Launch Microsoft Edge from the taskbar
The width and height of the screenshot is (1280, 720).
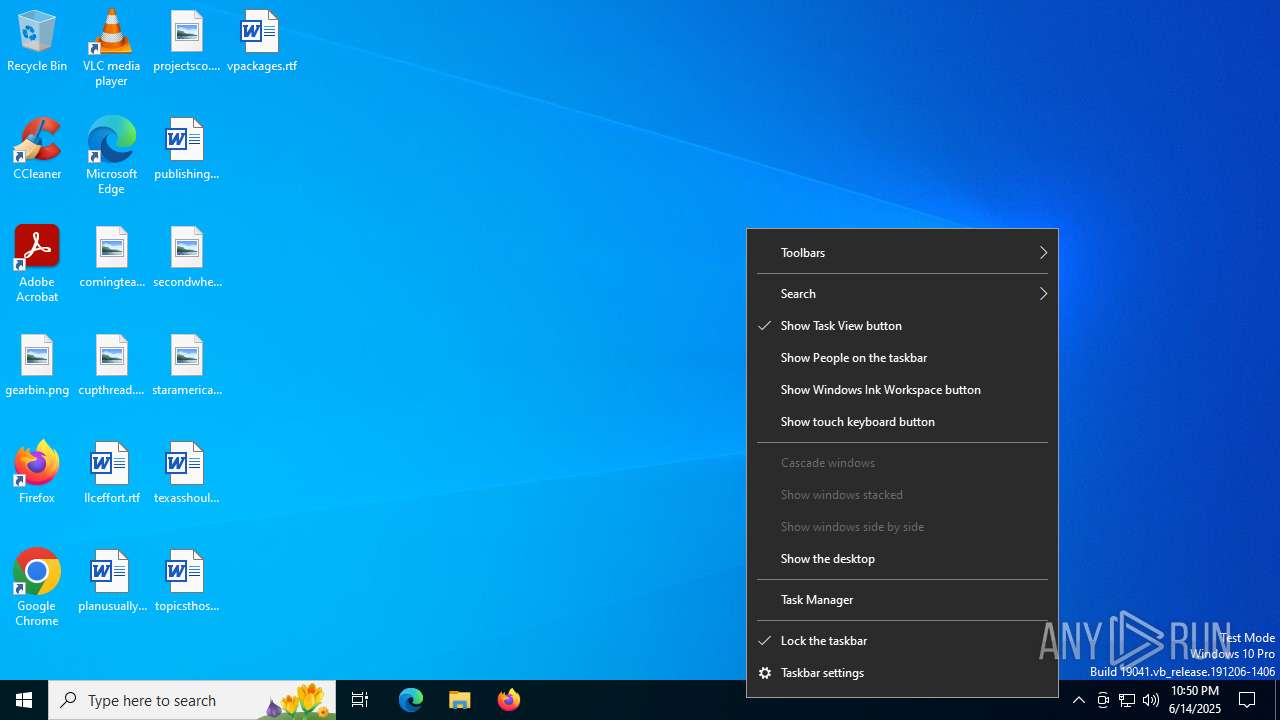411,700
